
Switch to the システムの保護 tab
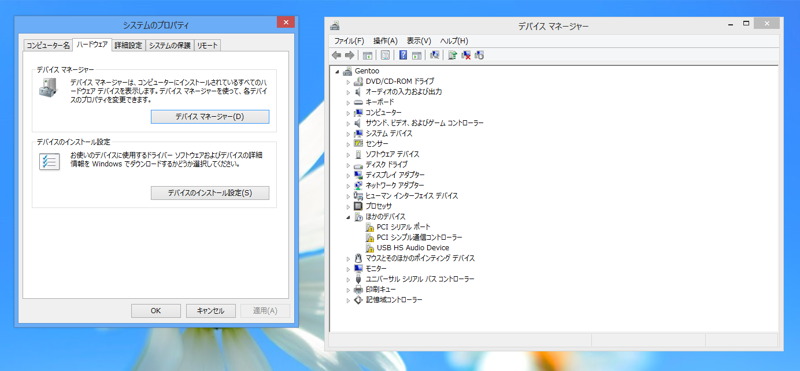[169, 45]
